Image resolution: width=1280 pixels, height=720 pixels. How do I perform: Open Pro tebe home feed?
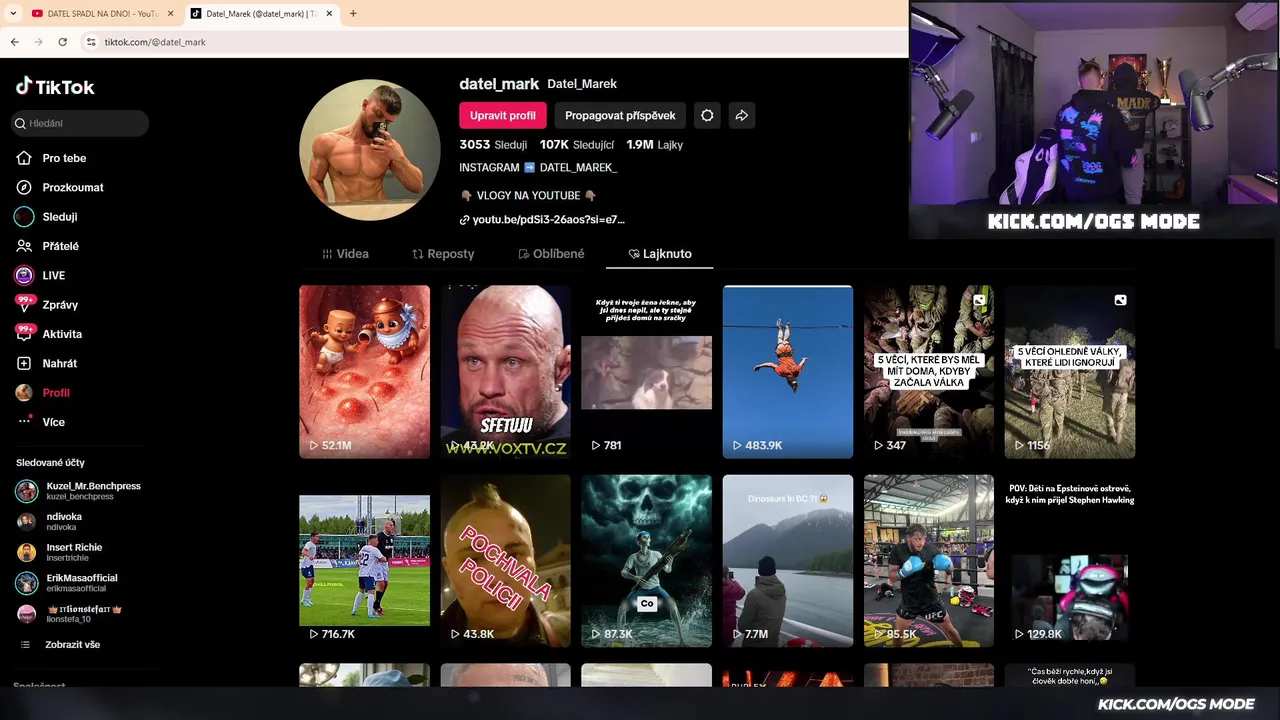51,158
